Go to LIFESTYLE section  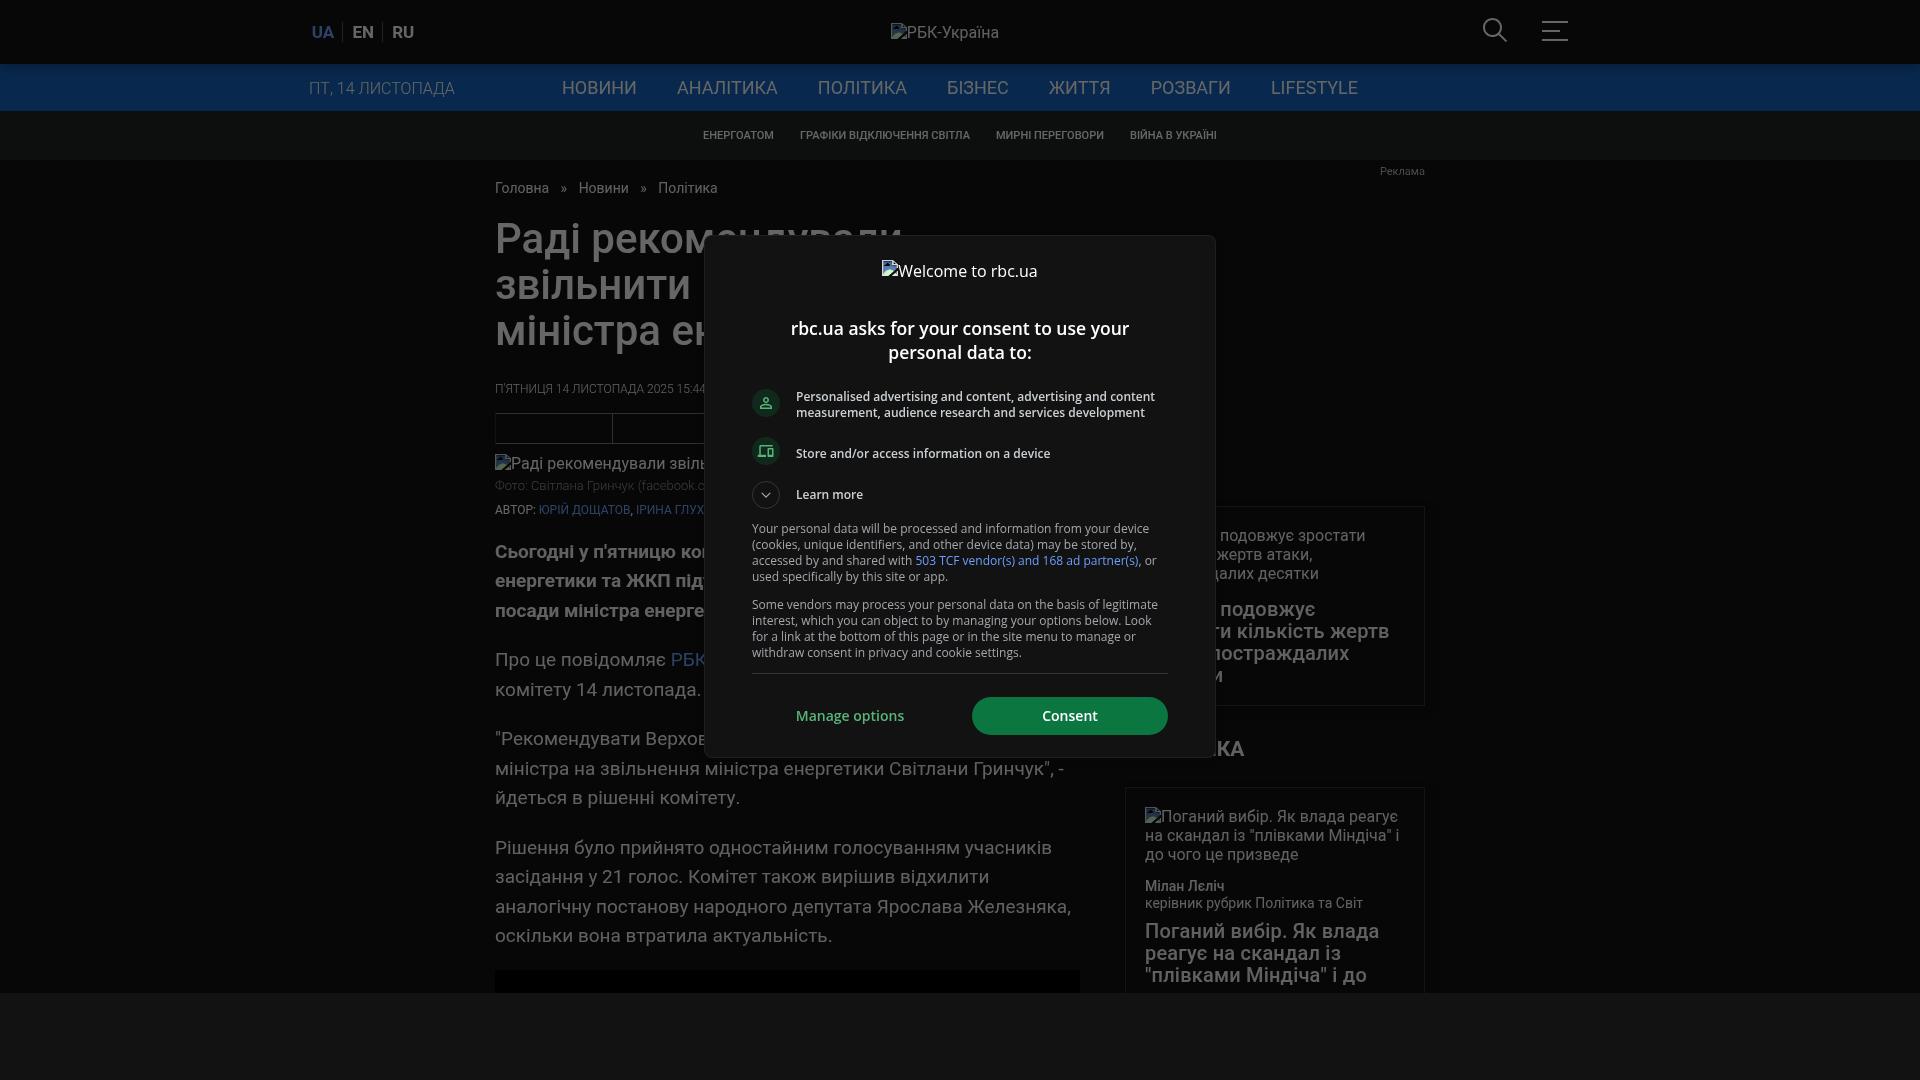[1314, 88]
